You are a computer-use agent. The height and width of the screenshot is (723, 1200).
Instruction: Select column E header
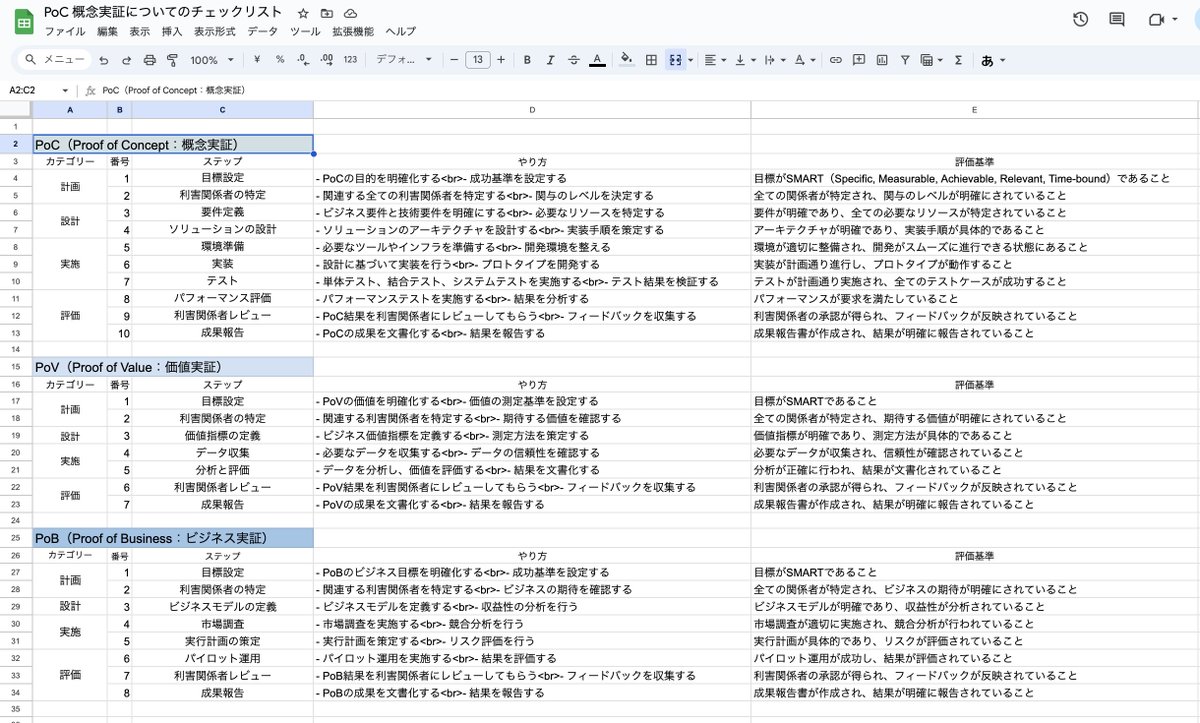tap(975, 110)
